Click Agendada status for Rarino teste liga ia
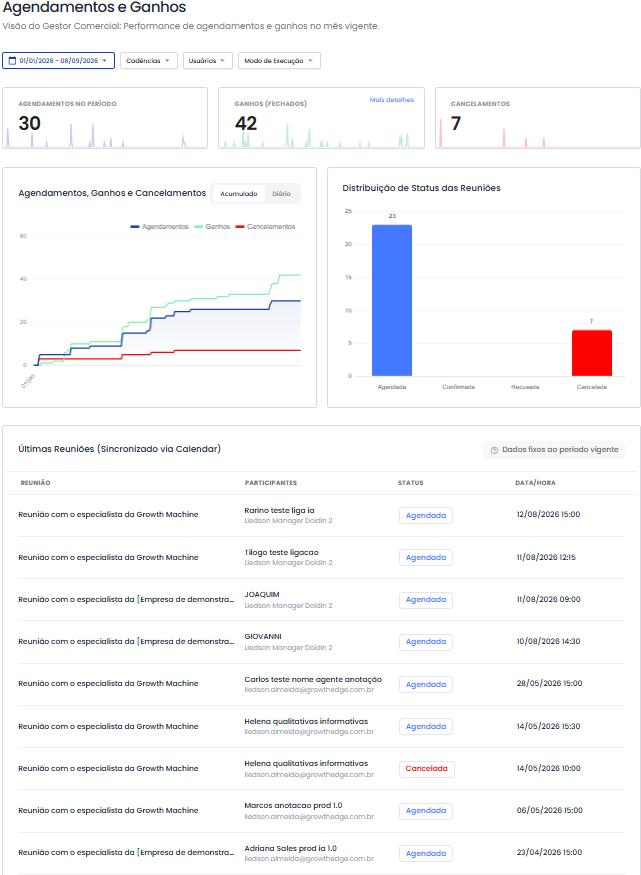 (x=426, y=516)
